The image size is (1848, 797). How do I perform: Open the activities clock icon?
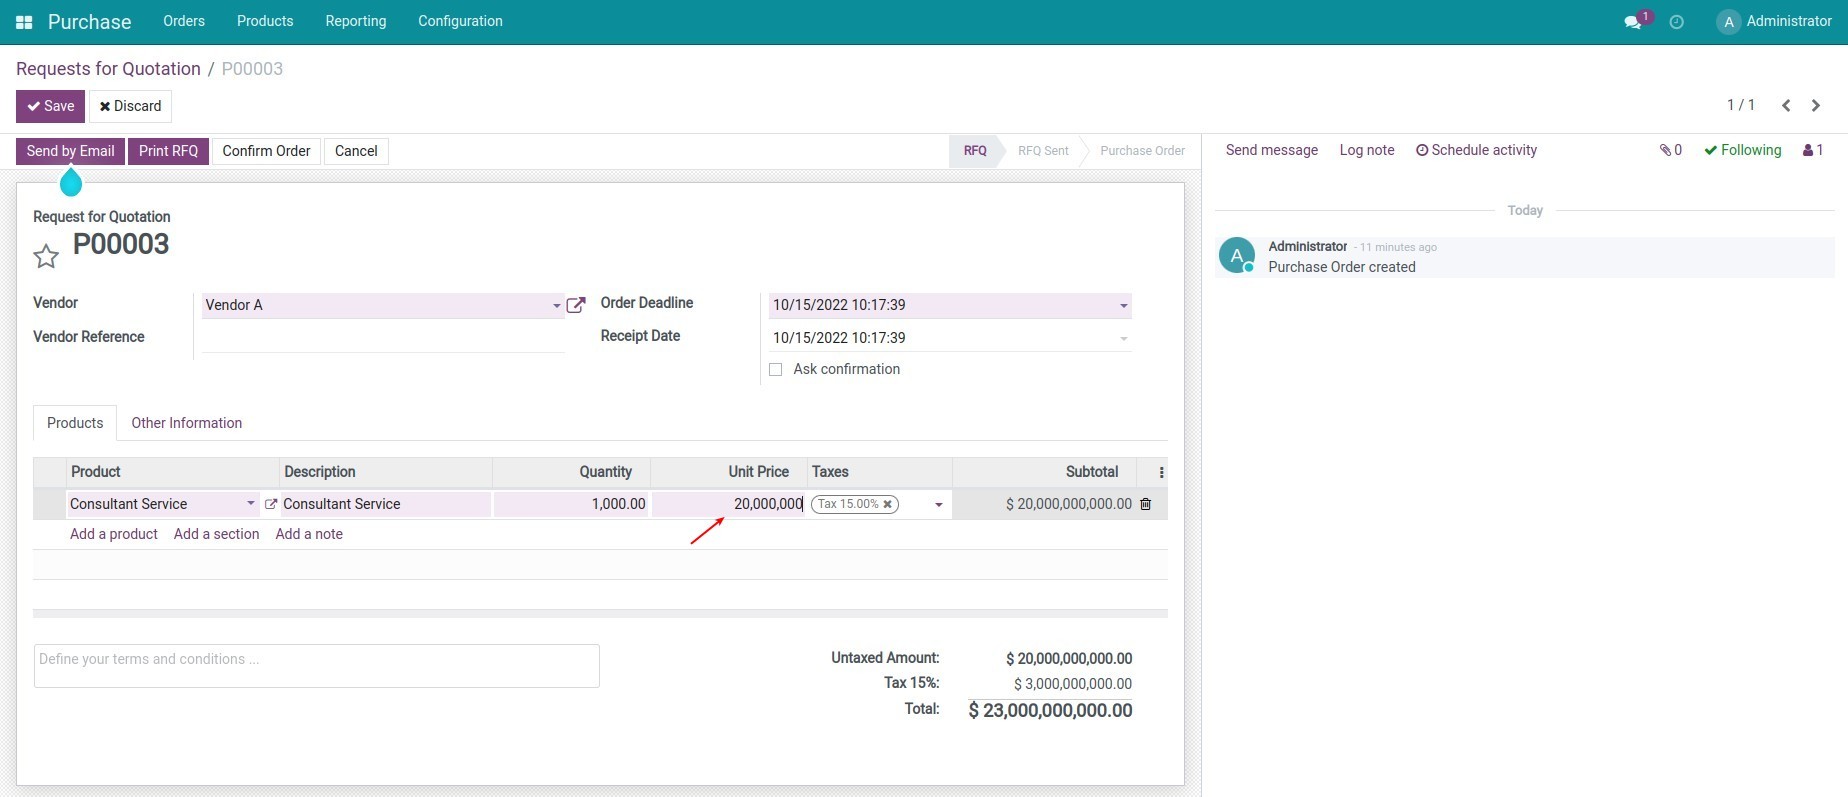point(1677,22)
